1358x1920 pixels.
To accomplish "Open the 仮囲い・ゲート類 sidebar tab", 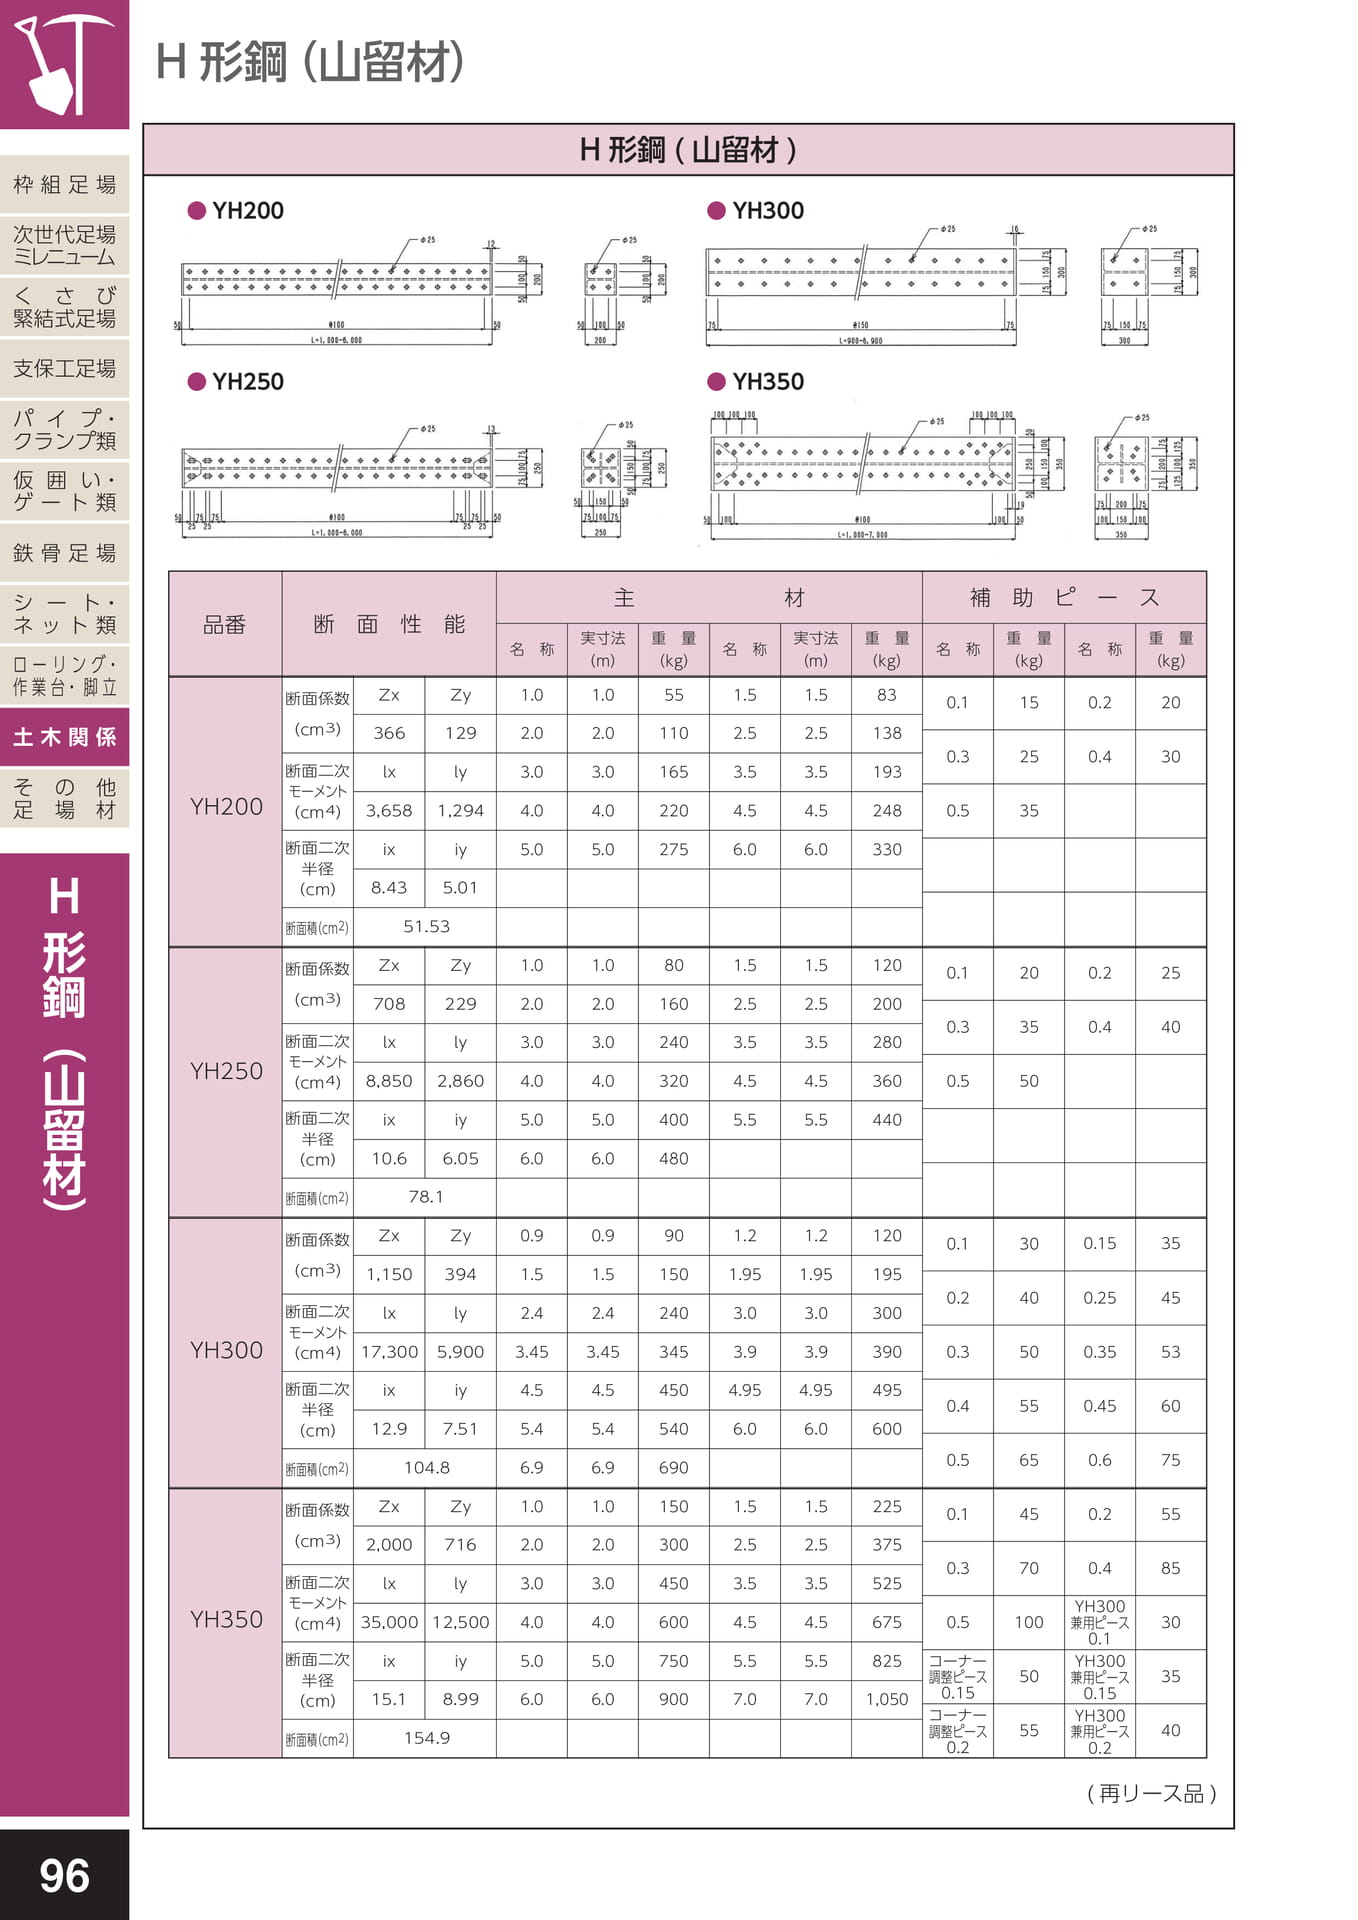I will 64,491.
